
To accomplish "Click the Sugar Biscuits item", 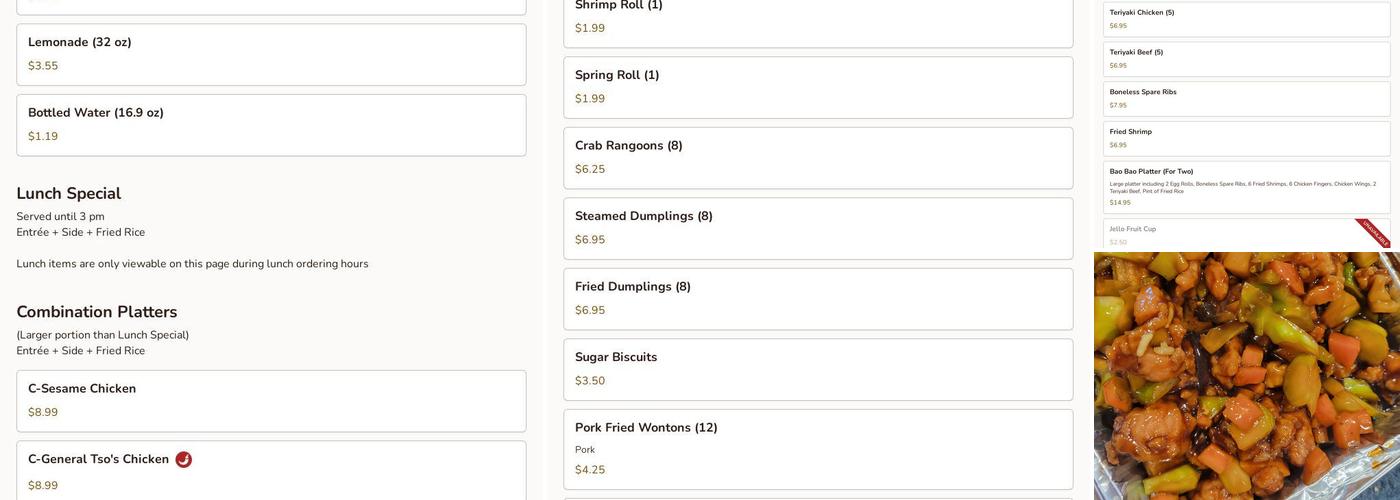I will [818, 369].
